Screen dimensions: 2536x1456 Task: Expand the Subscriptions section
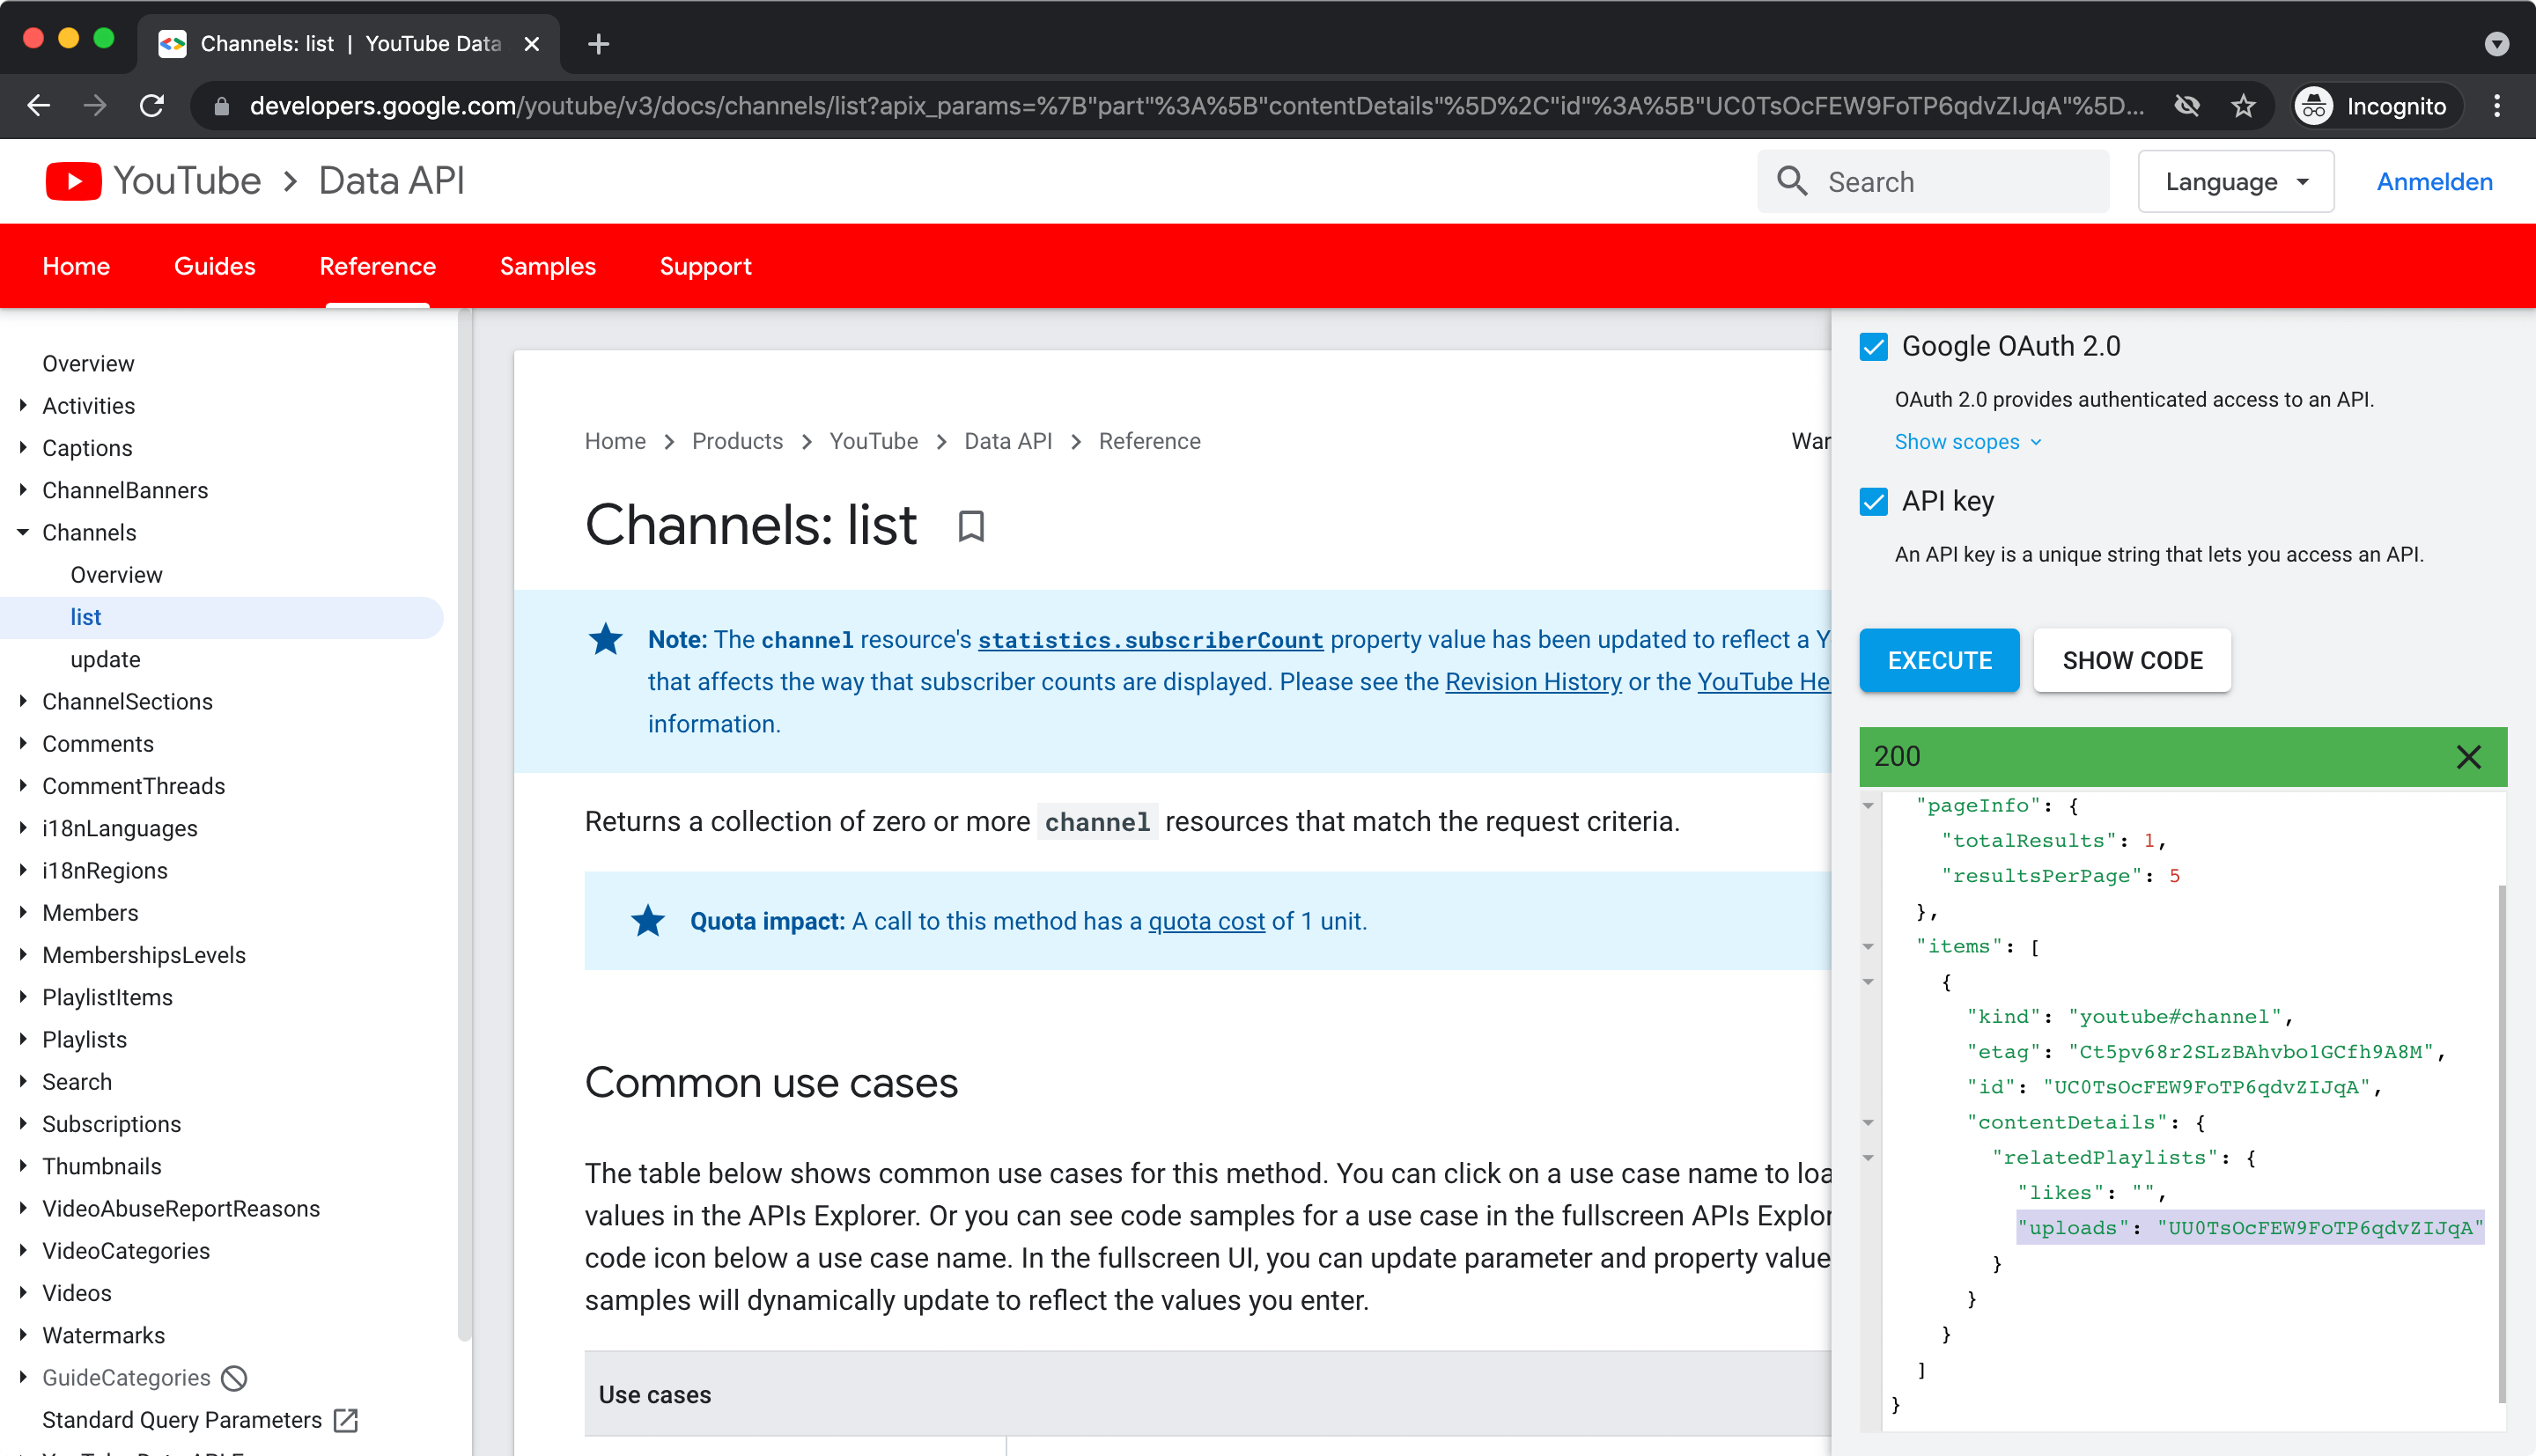[x=23, y=1124]
